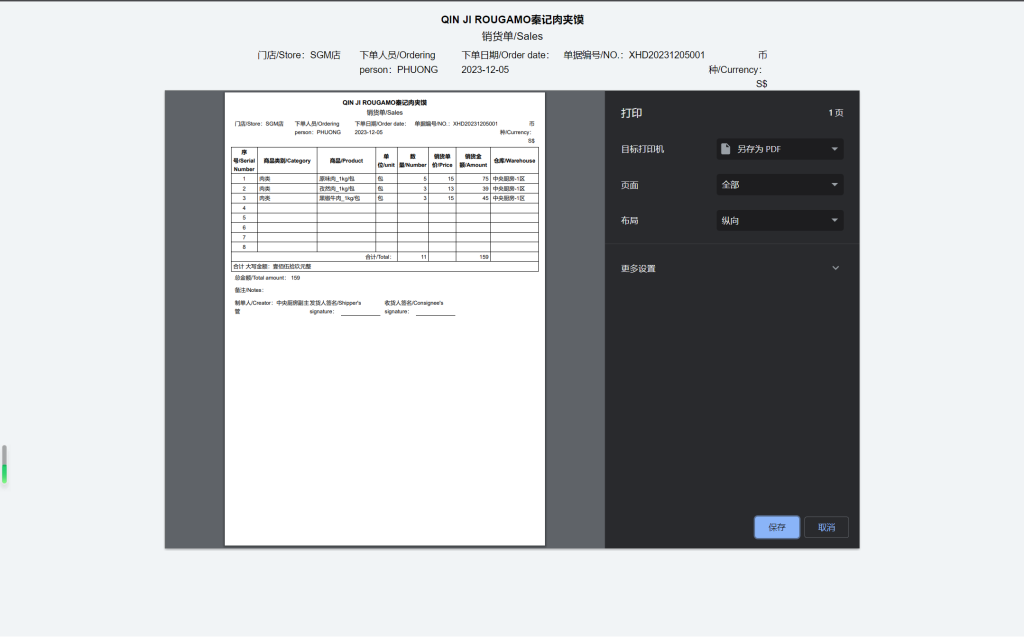This screenshot has height=637, width=1024.
Task: Click the 打印 dialog heading
Action: pos(631,113)
